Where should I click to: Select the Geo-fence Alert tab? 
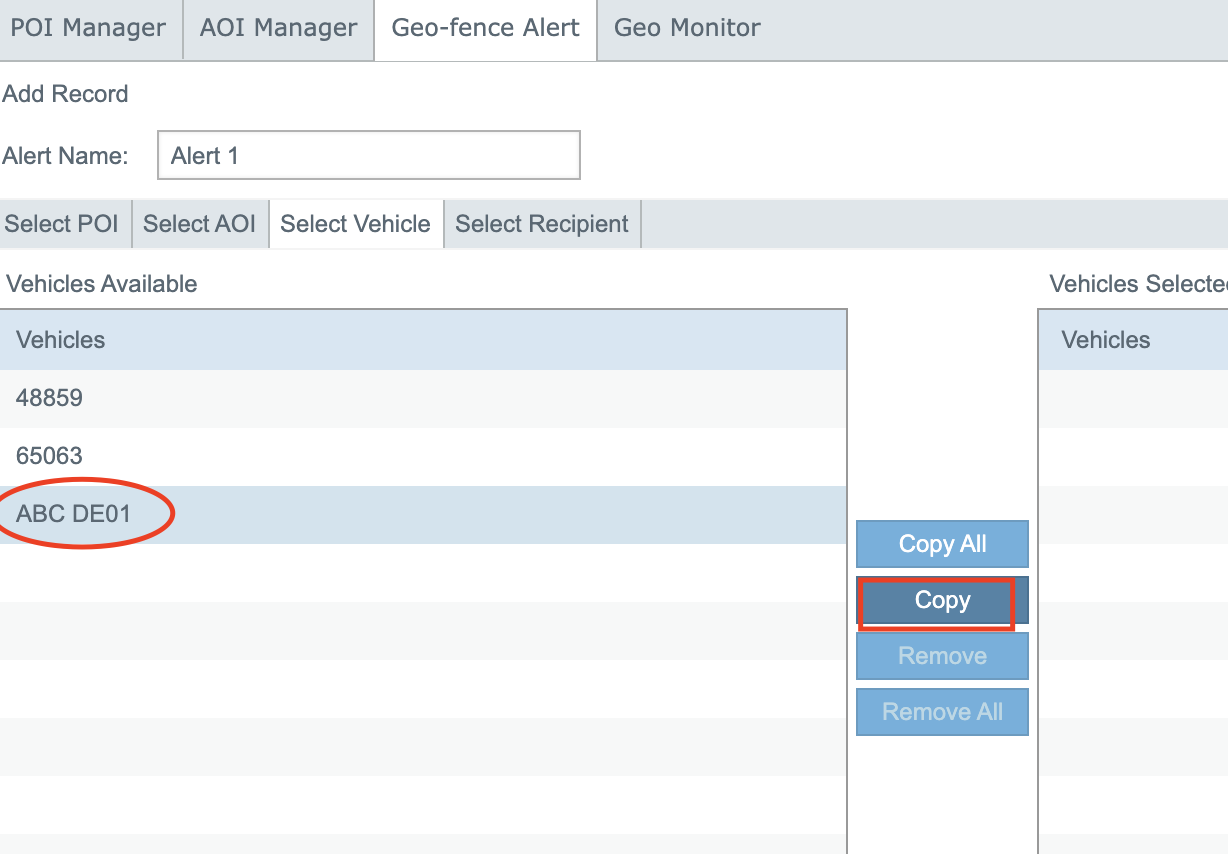click(x=485, y=29)
